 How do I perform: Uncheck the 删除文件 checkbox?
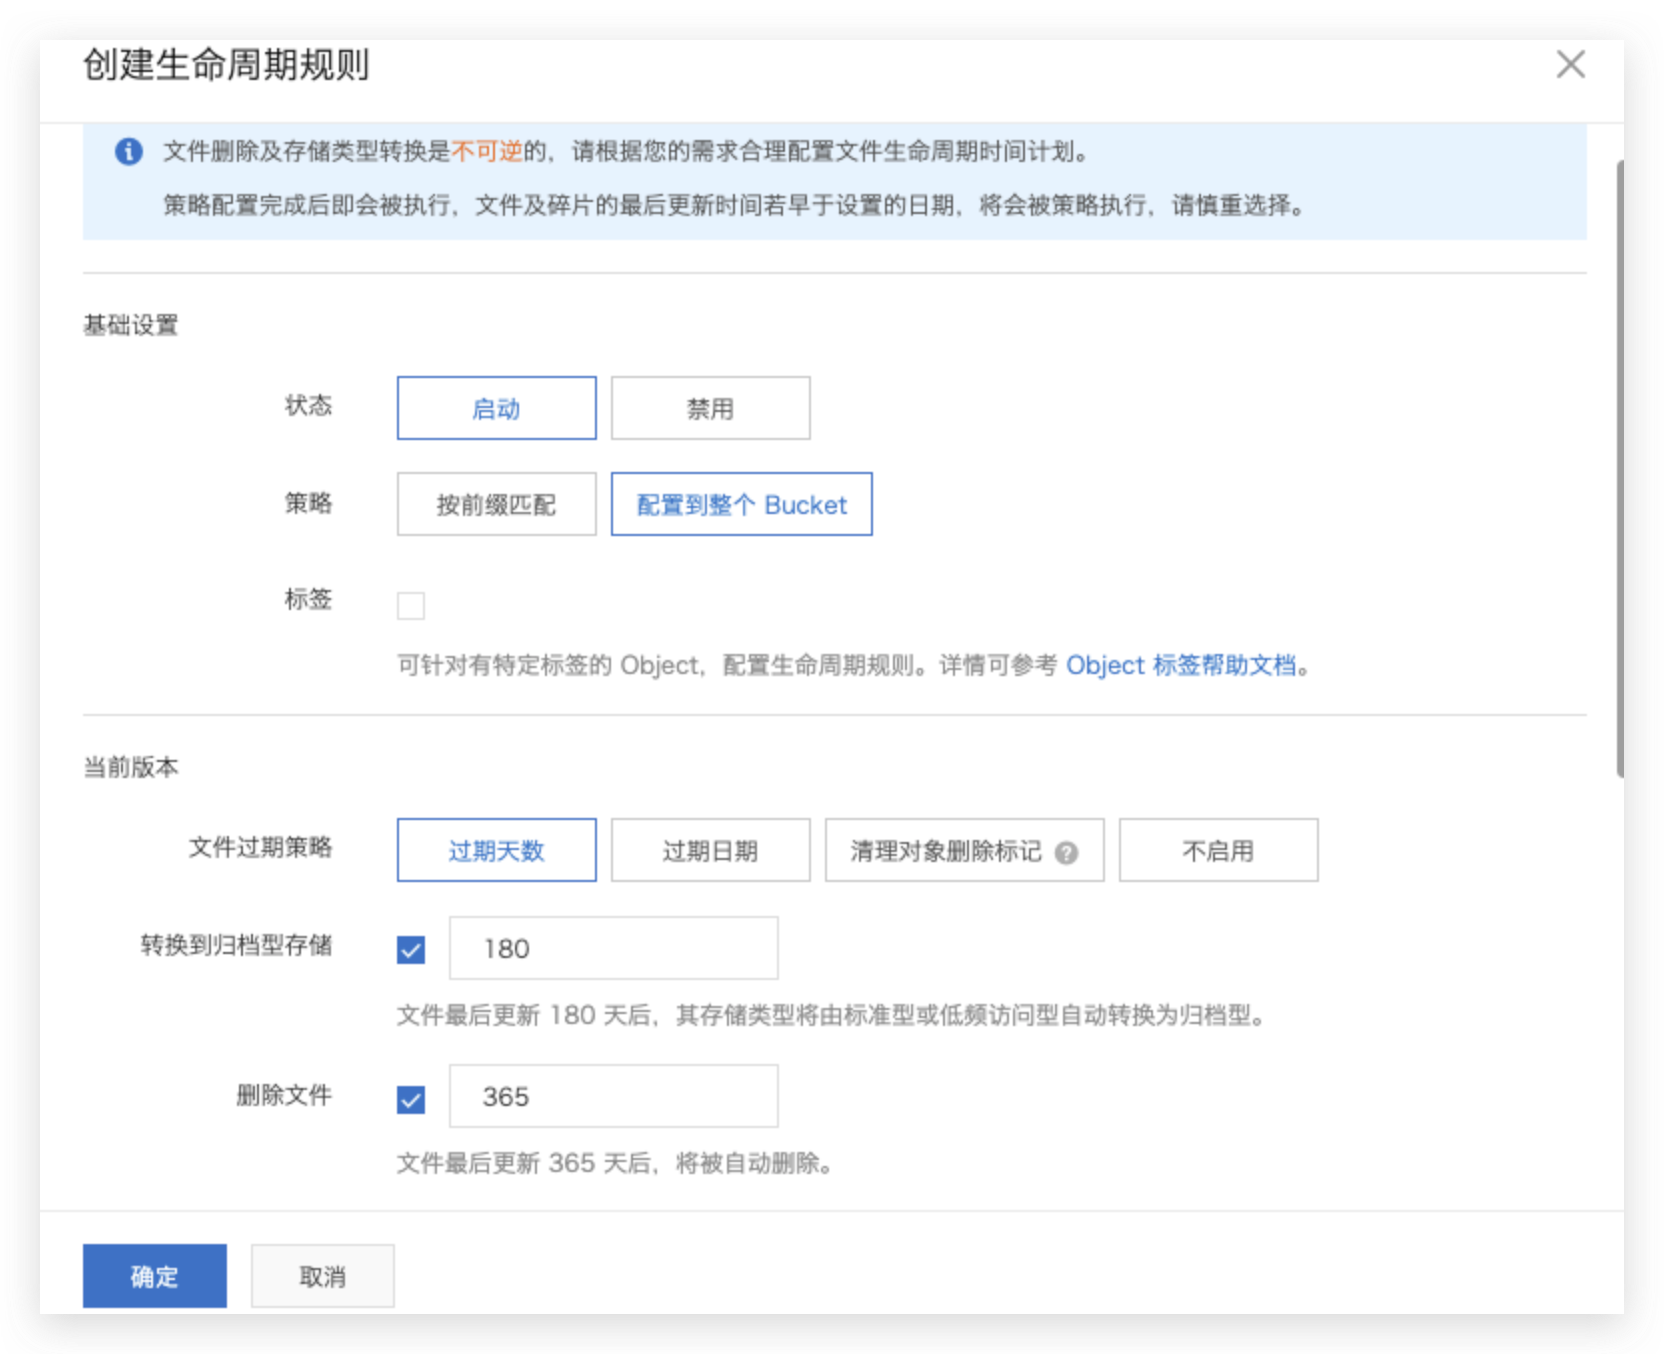[x=411, y=1099]
